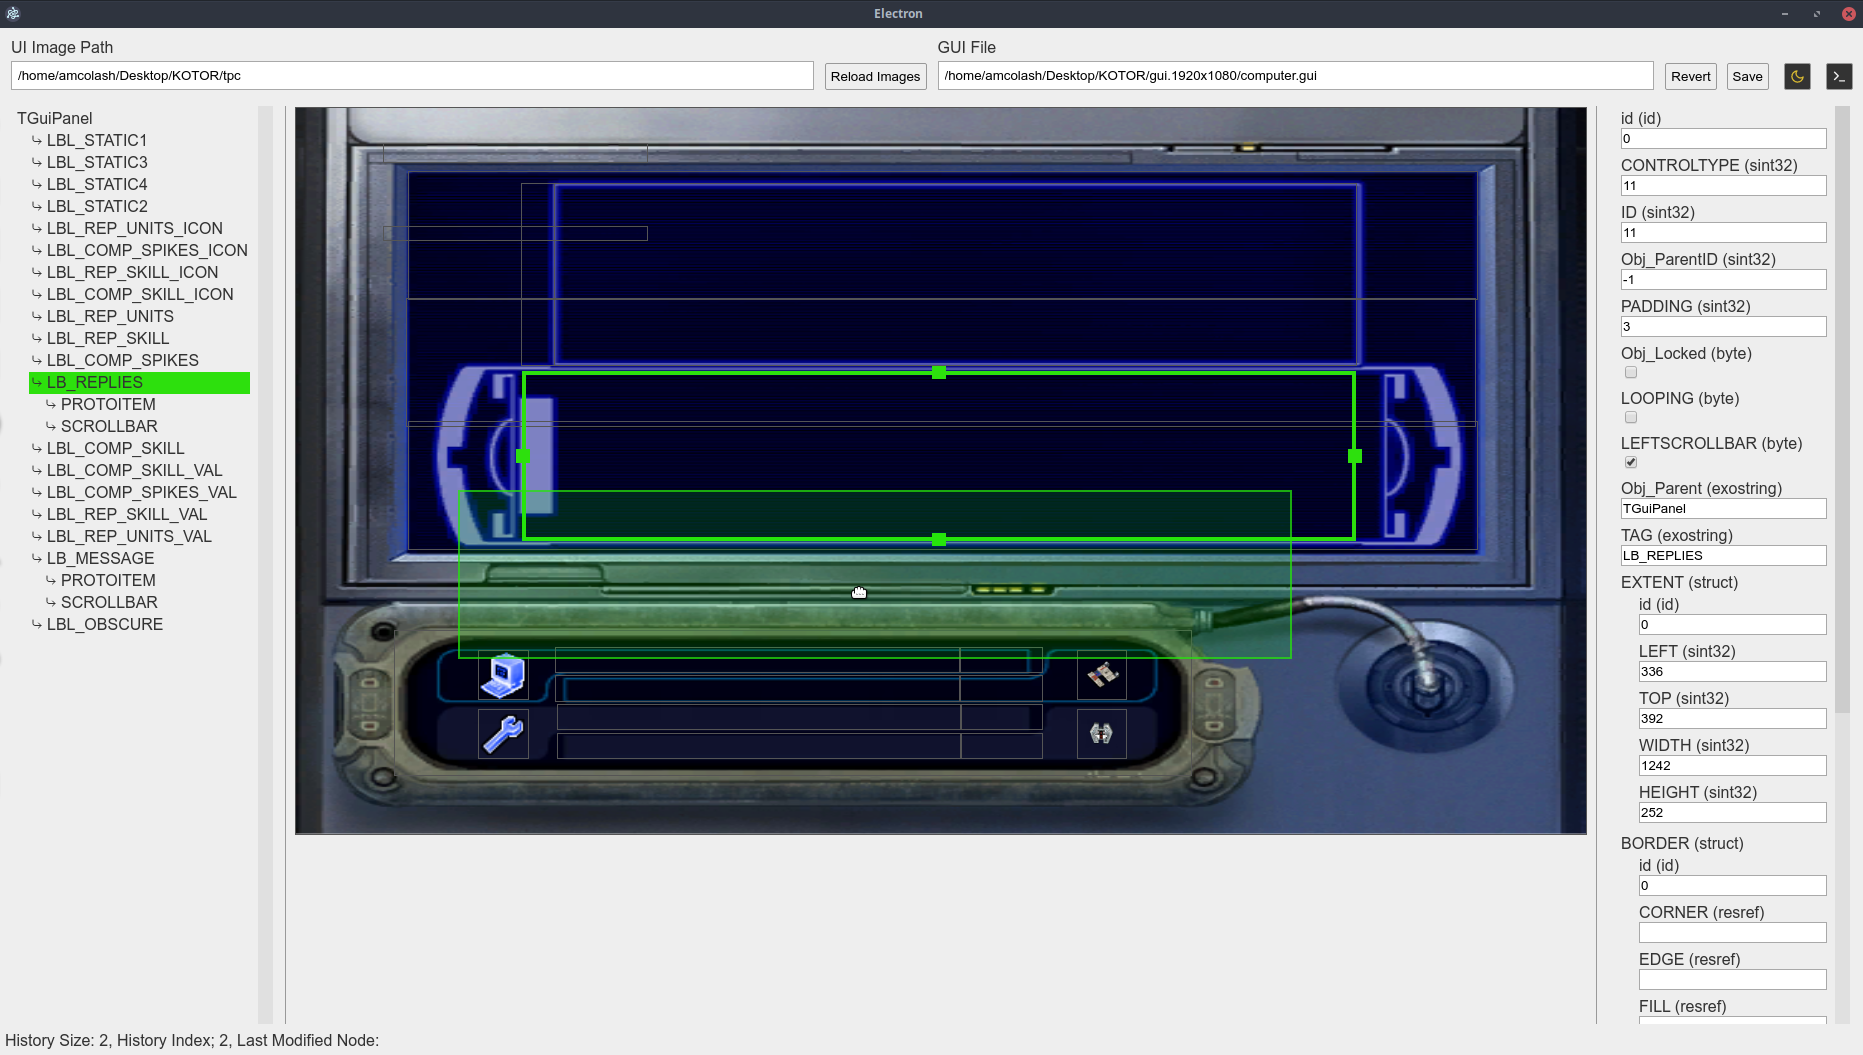Click the Revert button
The width and height of the screenshot is (1863, 1055).
1690,76
